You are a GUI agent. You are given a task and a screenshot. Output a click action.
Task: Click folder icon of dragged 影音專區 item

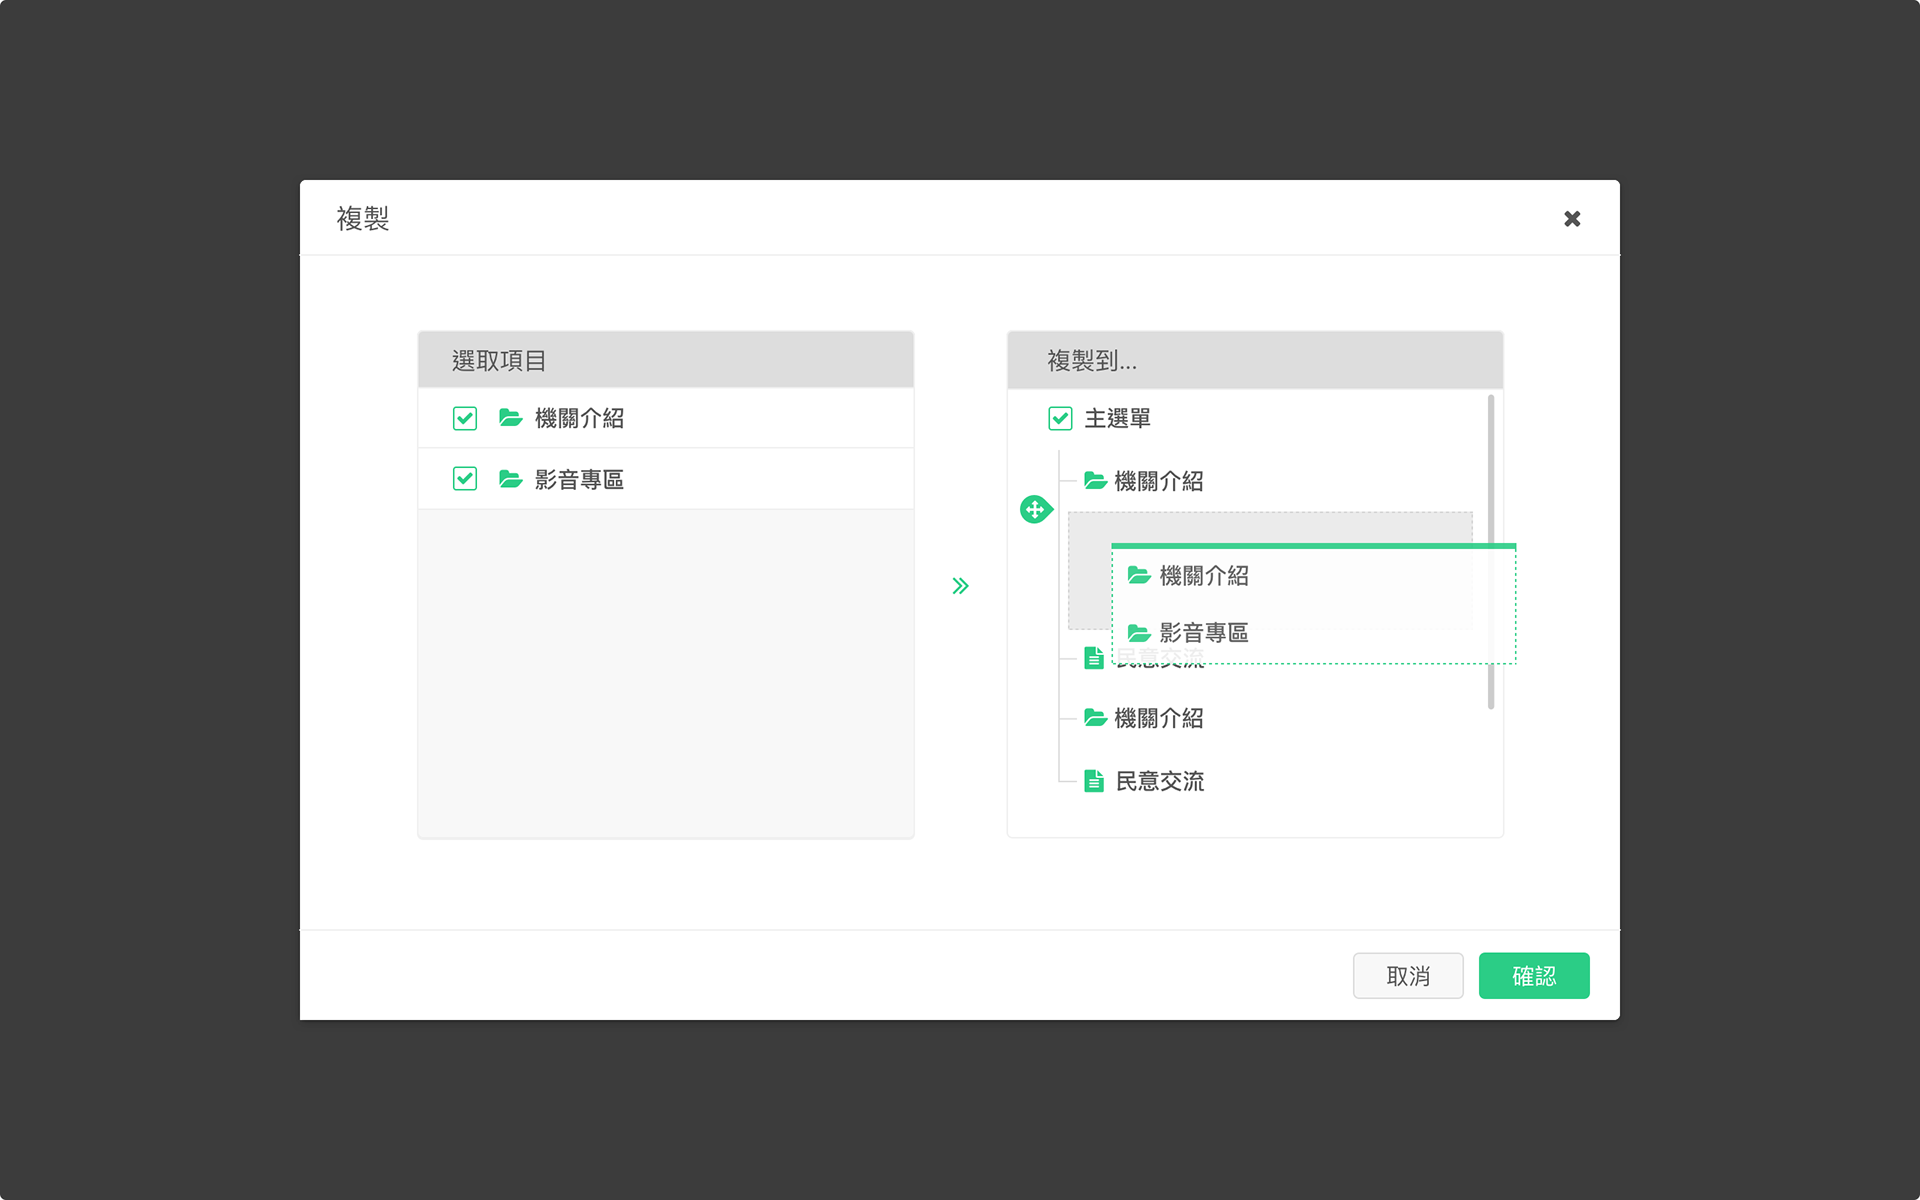coord(1139,633)
